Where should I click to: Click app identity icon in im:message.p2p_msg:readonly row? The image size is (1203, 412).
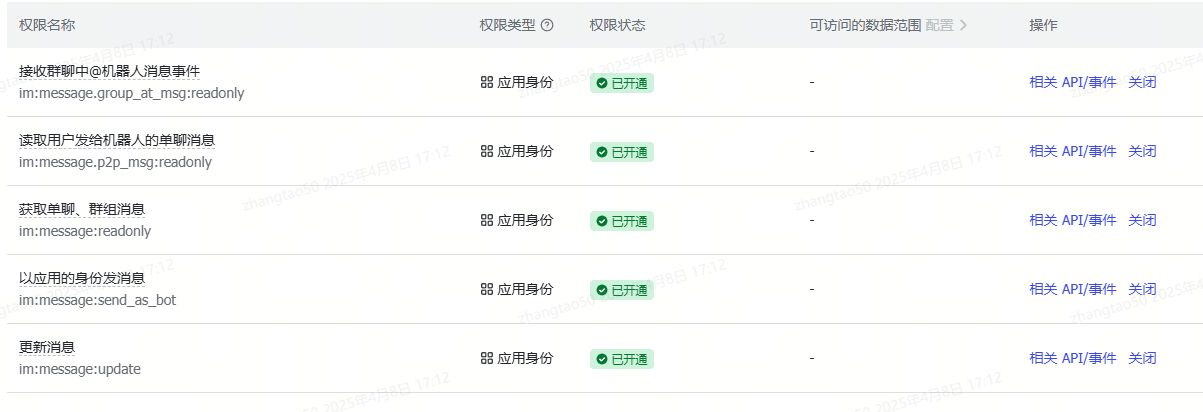(487, 152)
